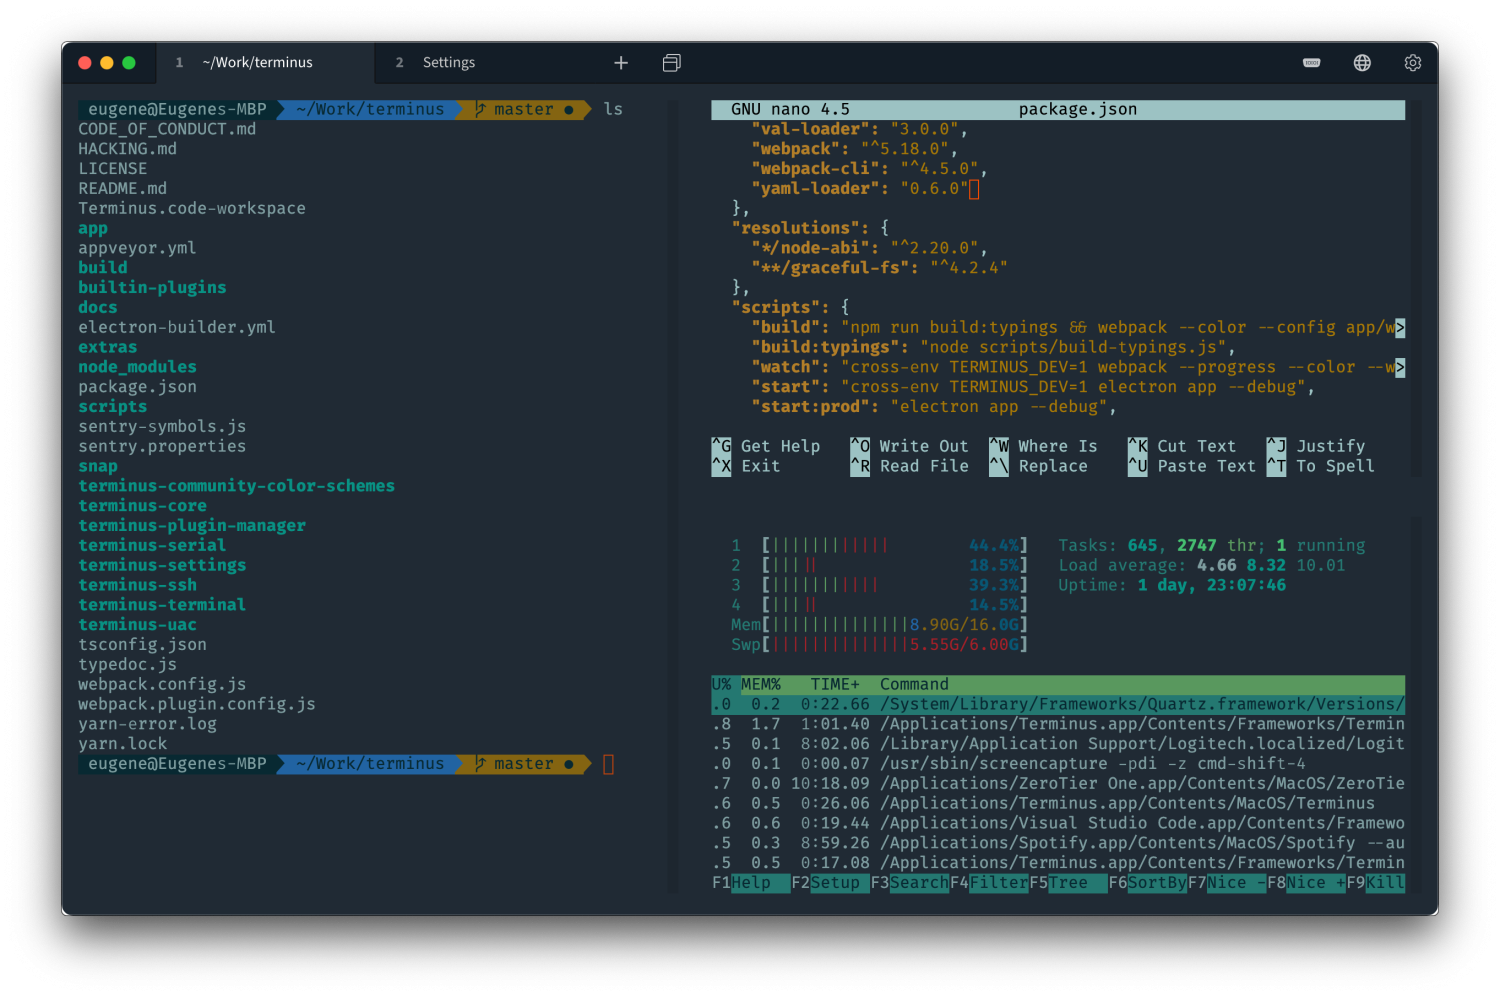
Task: Click the "resolutions" line in nano
Action: pos(810,229)
